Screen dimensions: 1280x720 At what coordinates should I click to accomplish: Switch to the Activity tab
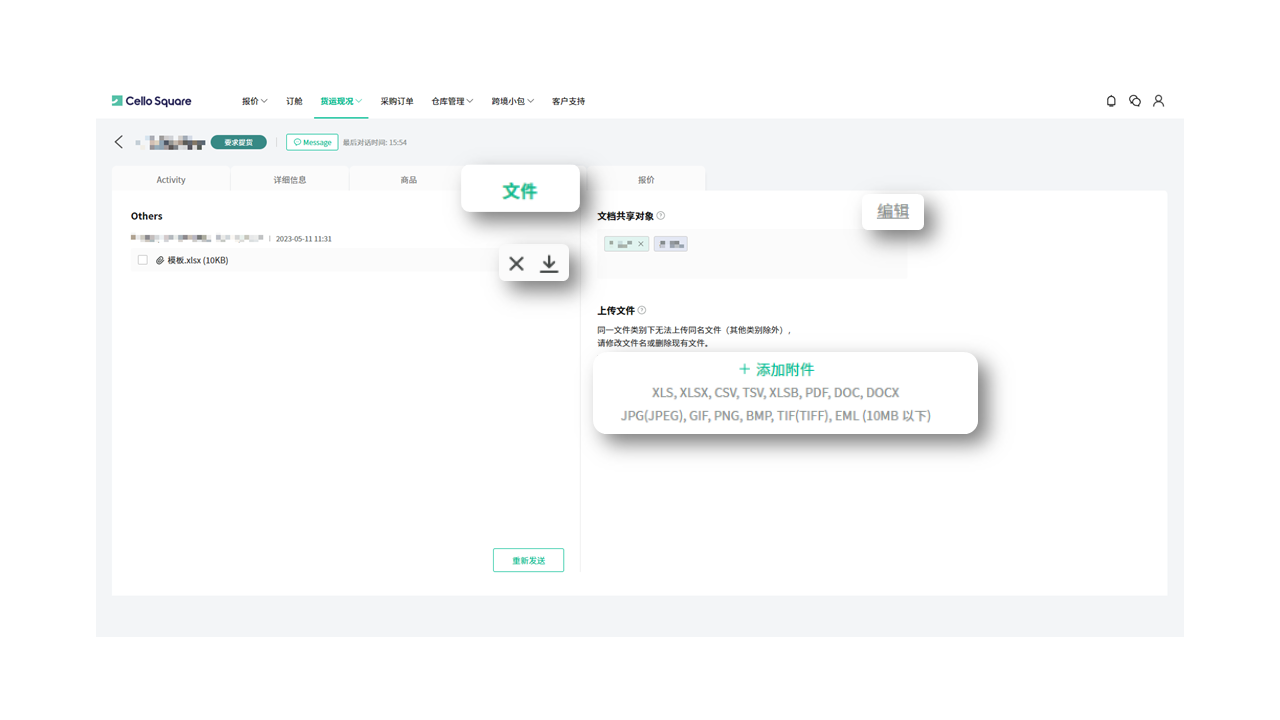(x=170, y=178)
